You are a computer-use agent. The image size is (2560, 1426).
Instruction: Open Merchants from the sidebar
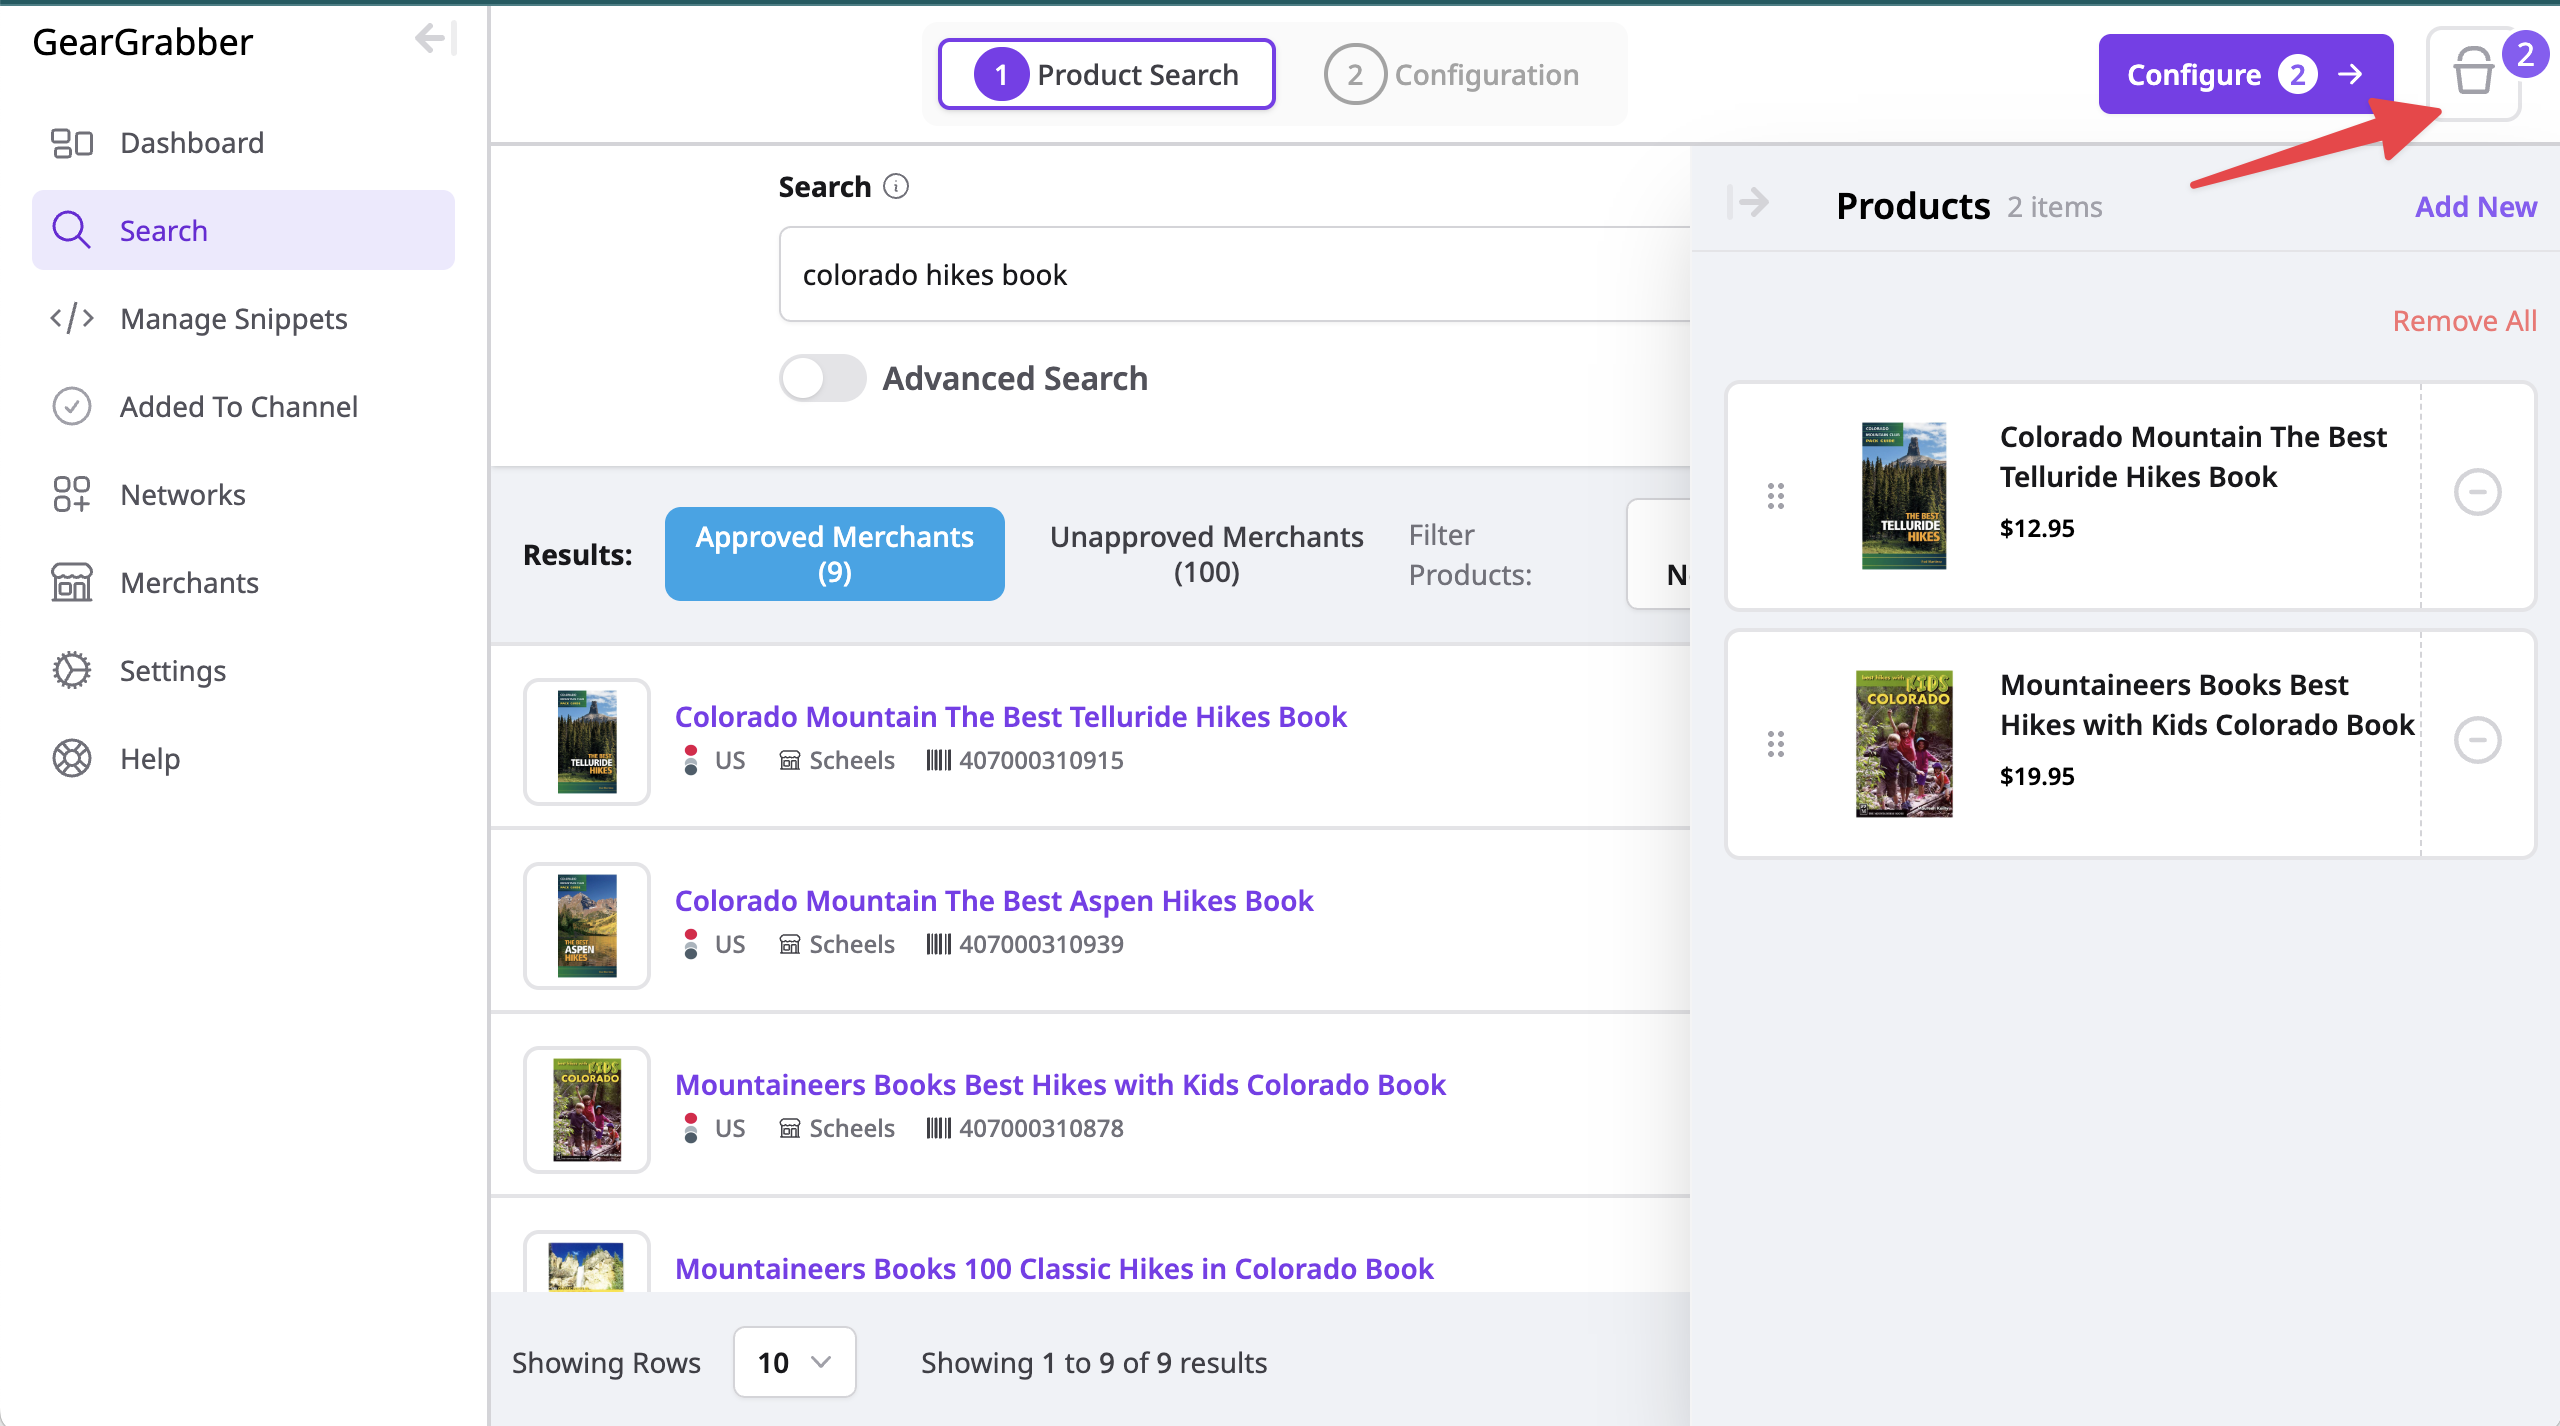[189, 583]
